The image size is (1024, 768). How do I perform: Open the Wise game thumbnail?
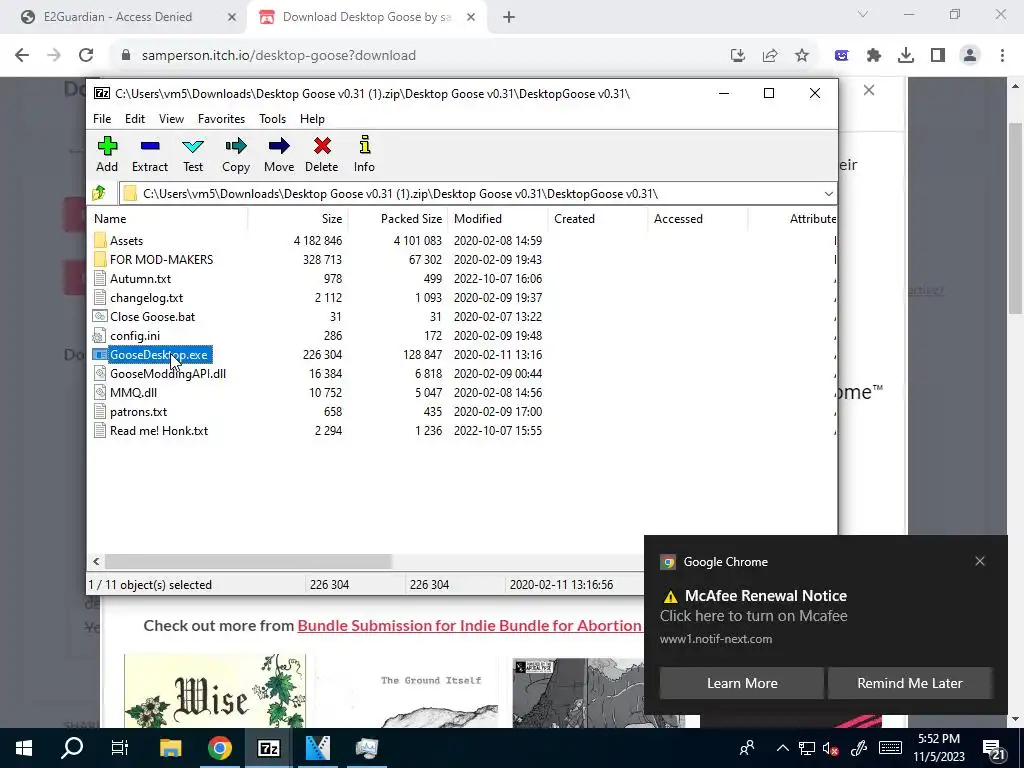215,691
